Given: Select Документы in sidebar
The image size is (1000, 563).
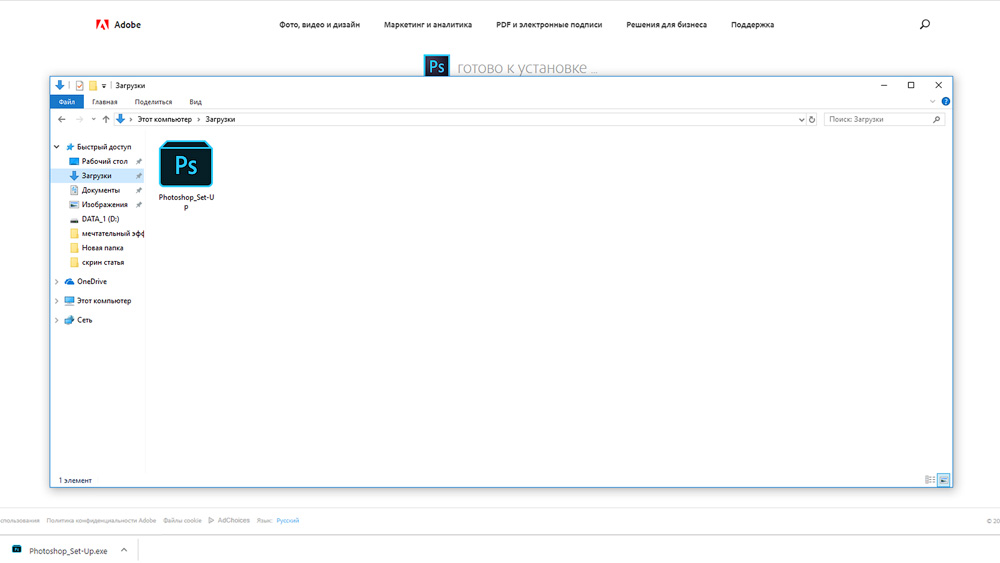Looking at the screenshot, I should click(101, 190).
